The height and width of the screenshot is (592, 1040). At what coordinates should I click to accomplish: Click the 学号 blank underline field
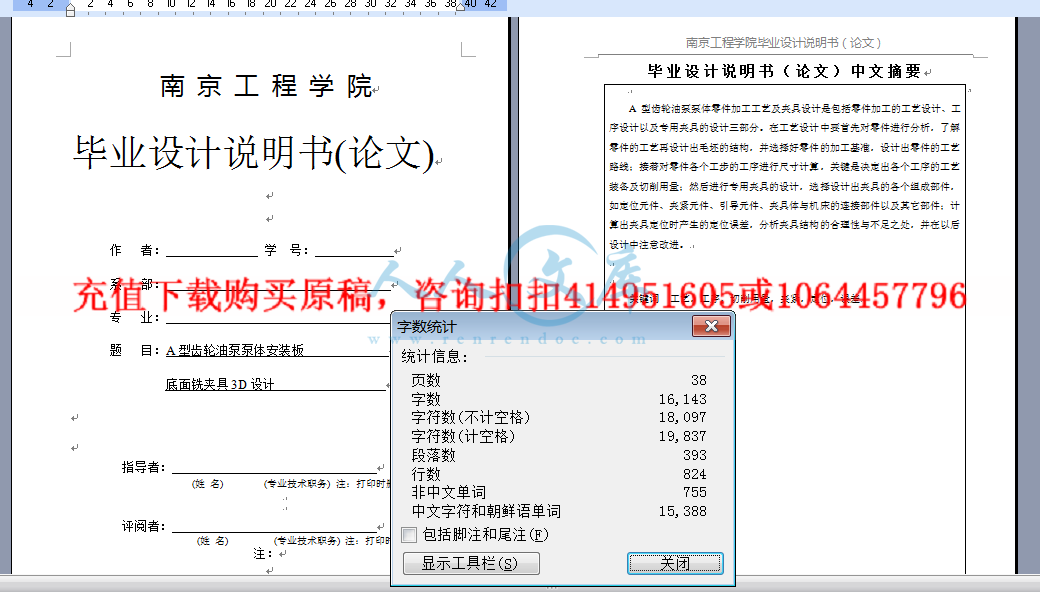point(354,251)
